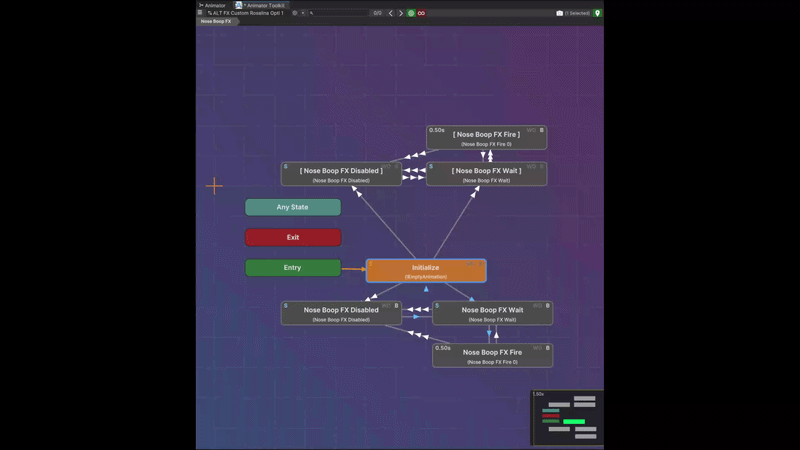Toggle WD on the Initialize state

pyautogui.click(x=470, y=264)
